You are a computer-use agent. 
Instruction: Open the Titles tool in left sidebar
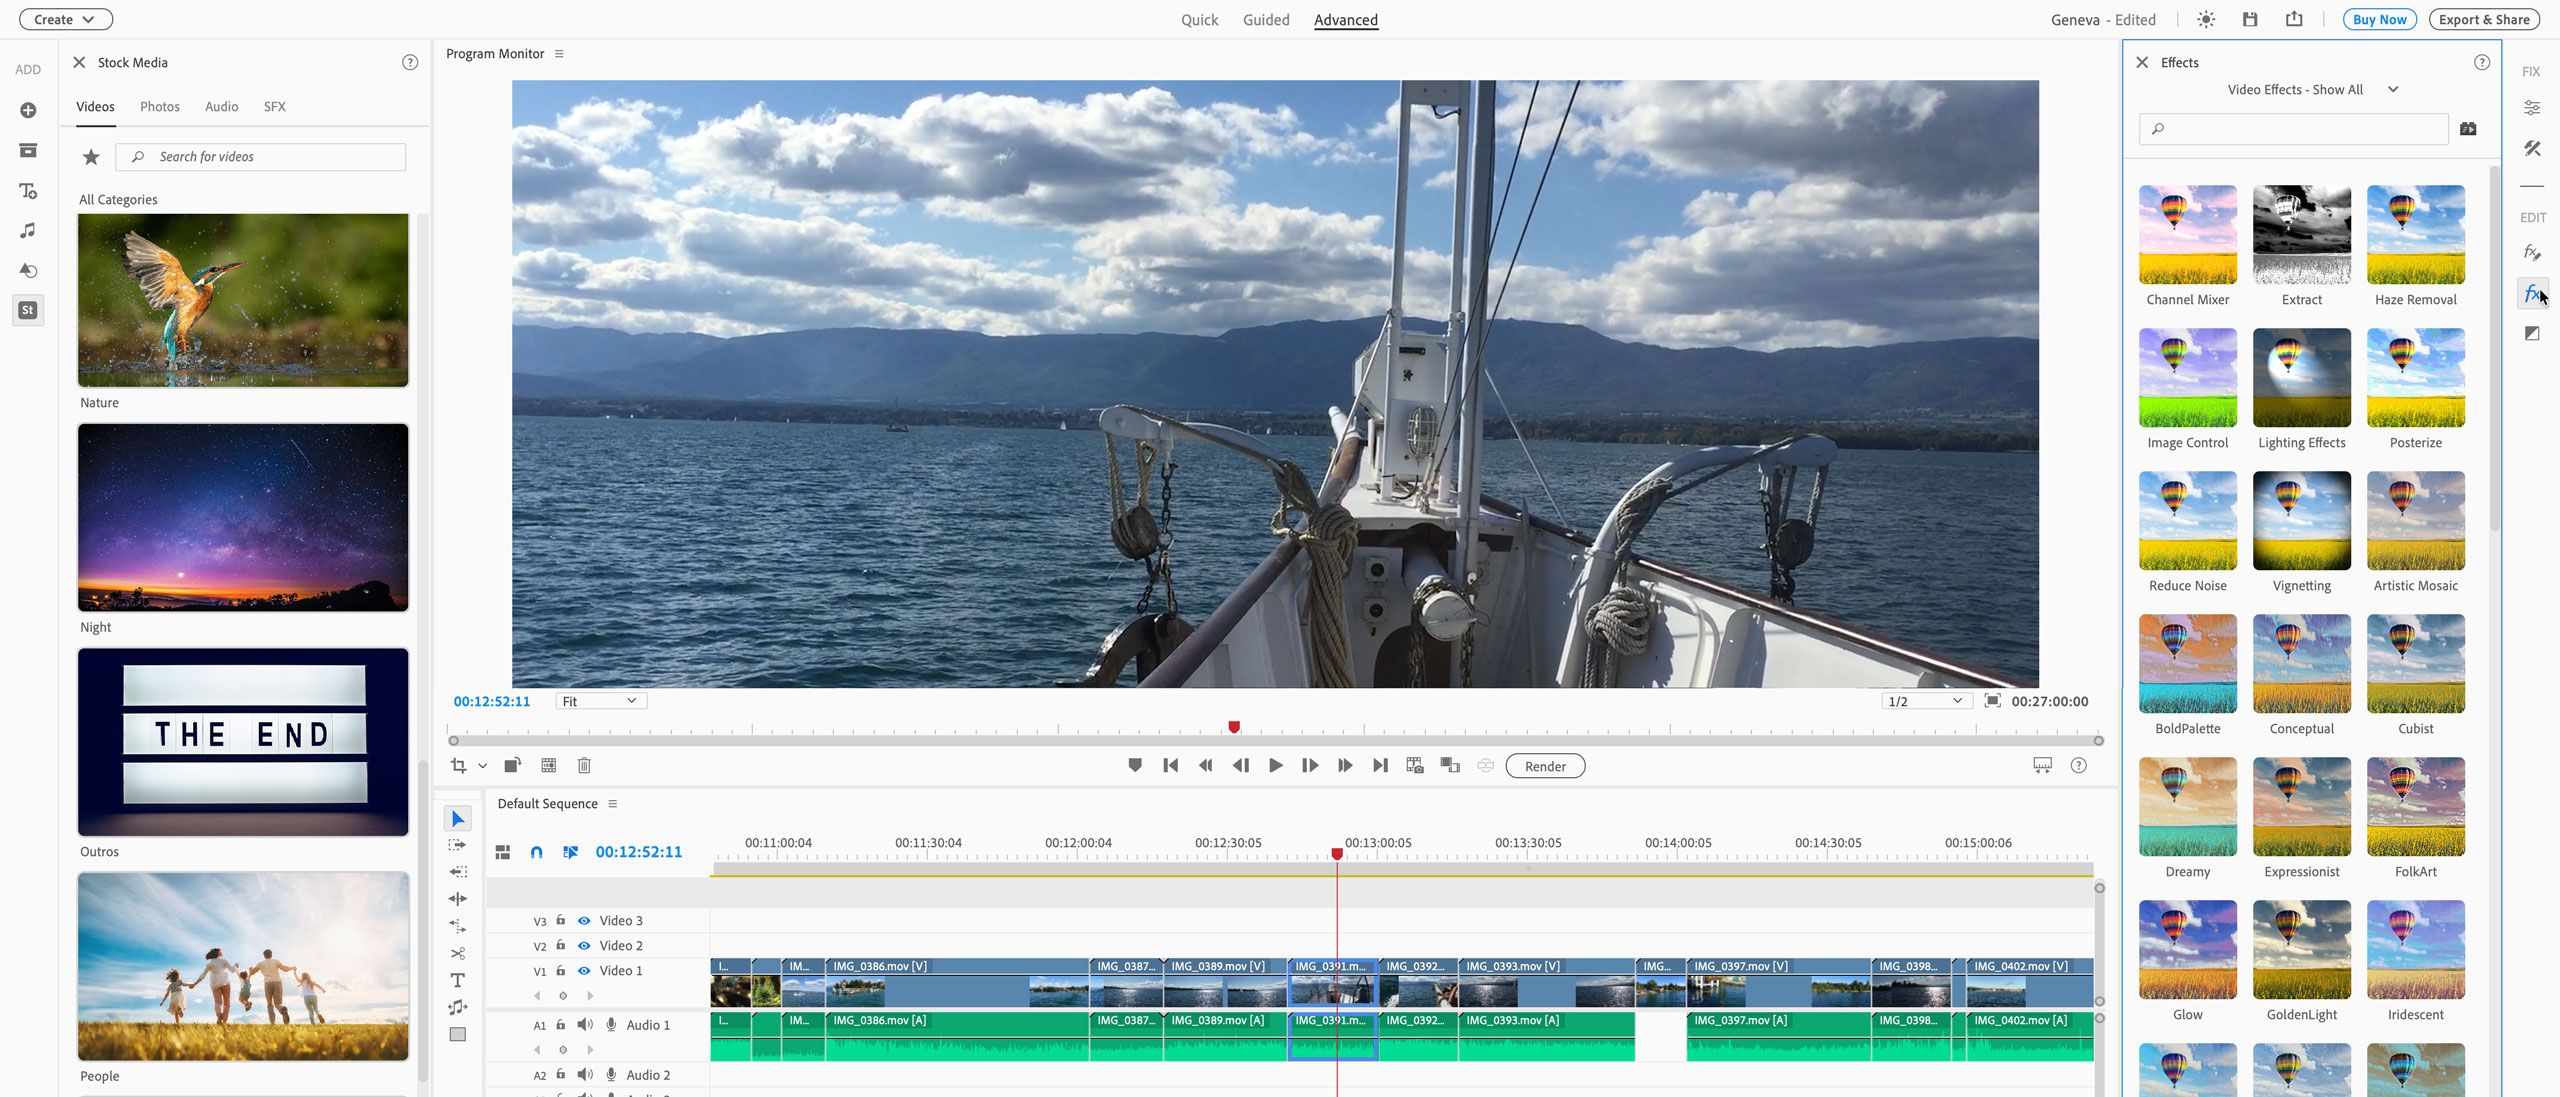[x=28, y=191]
